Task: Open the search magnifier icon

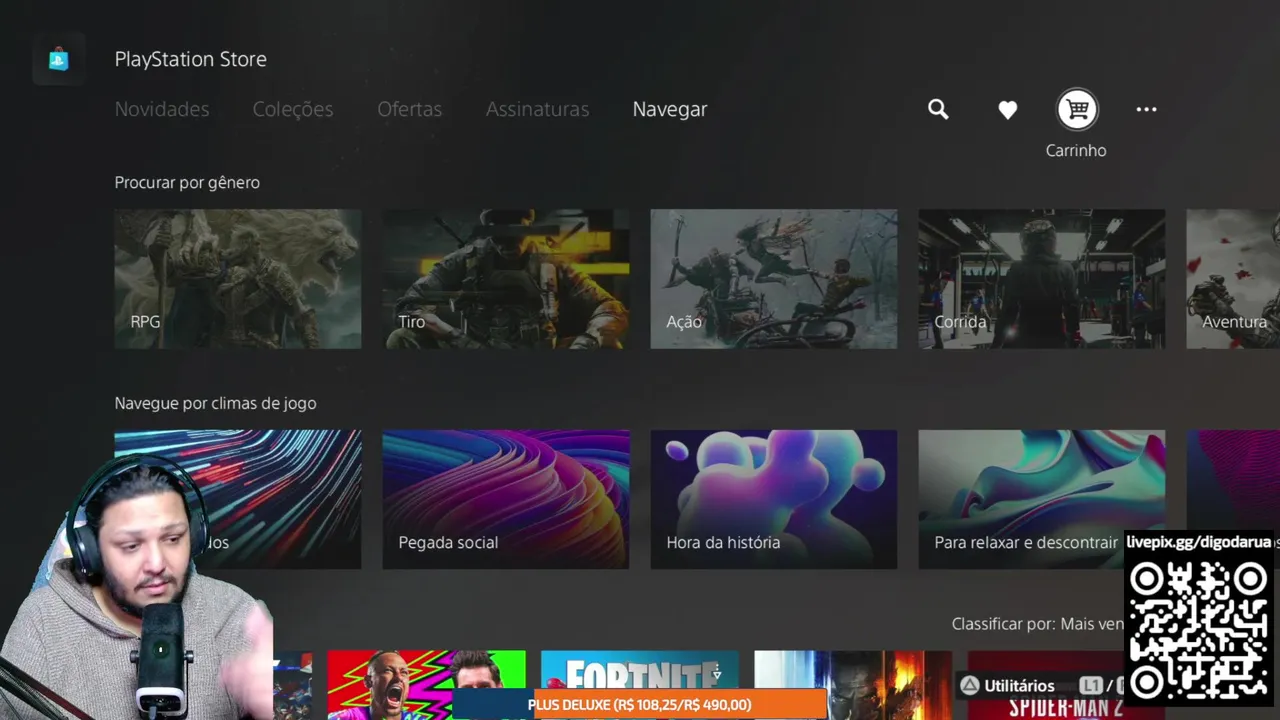Action: click(x=938, y=109)
